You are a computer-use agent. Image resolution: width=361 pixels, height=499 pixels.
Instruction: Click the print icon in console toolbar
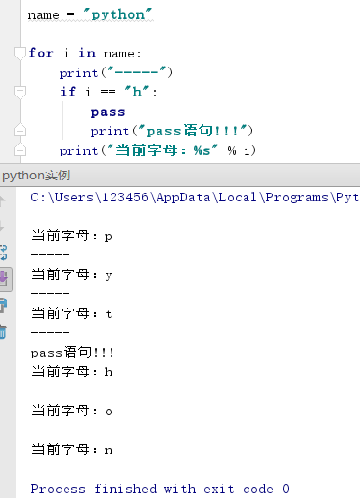pyautogui.click(x=3, y=305)
